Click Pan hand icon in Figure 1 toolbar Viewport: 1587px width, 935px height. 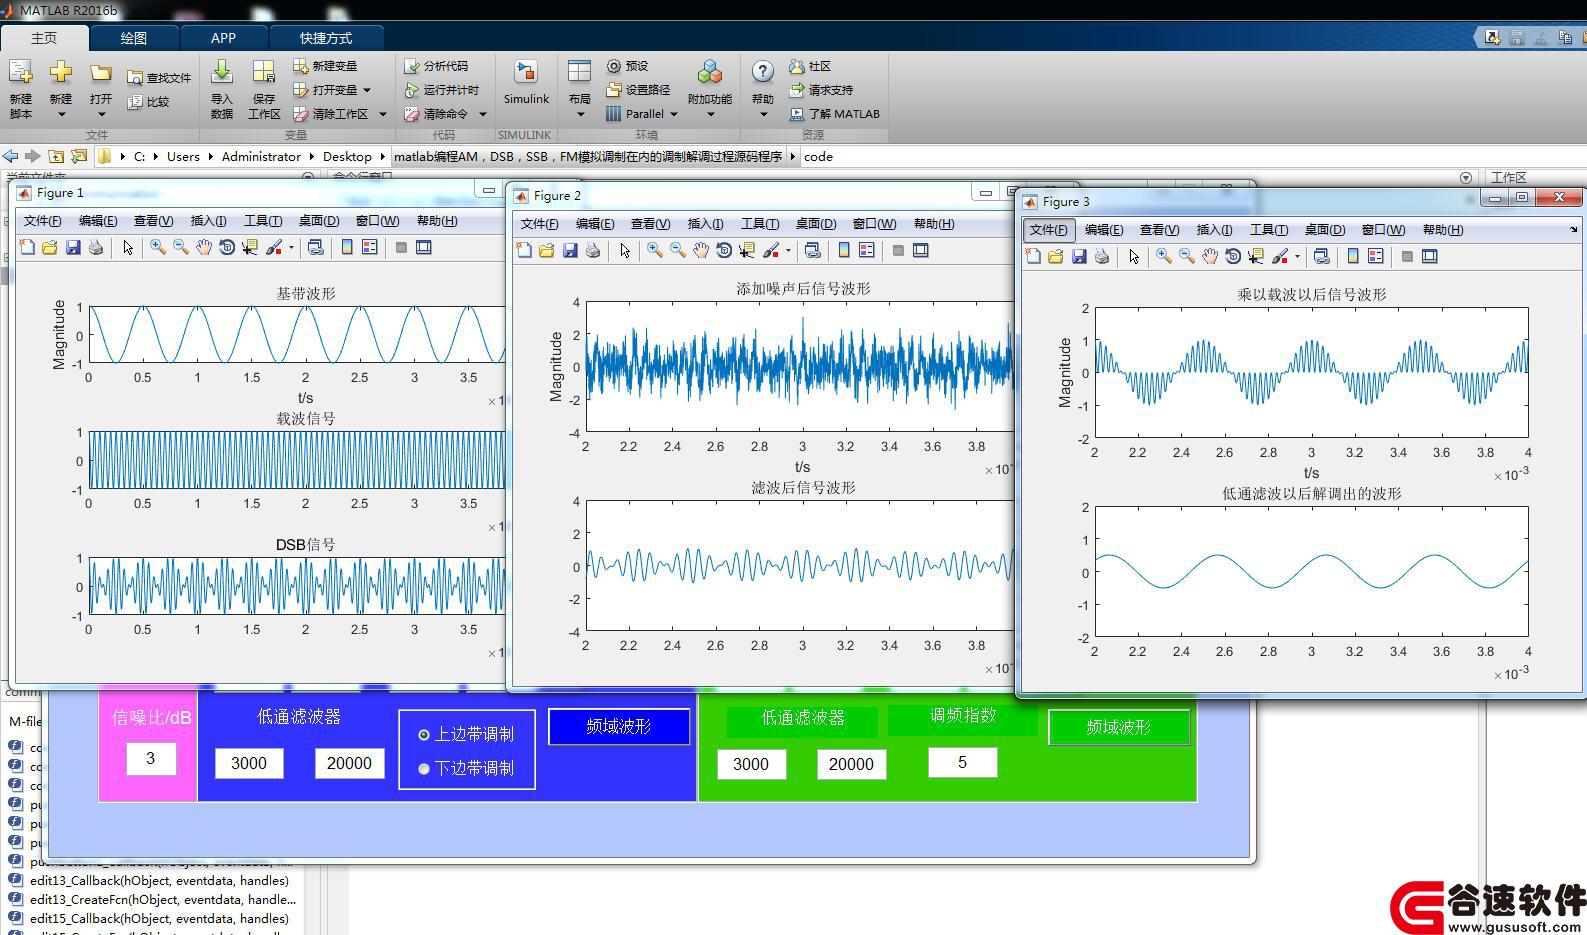coord(204,247)
